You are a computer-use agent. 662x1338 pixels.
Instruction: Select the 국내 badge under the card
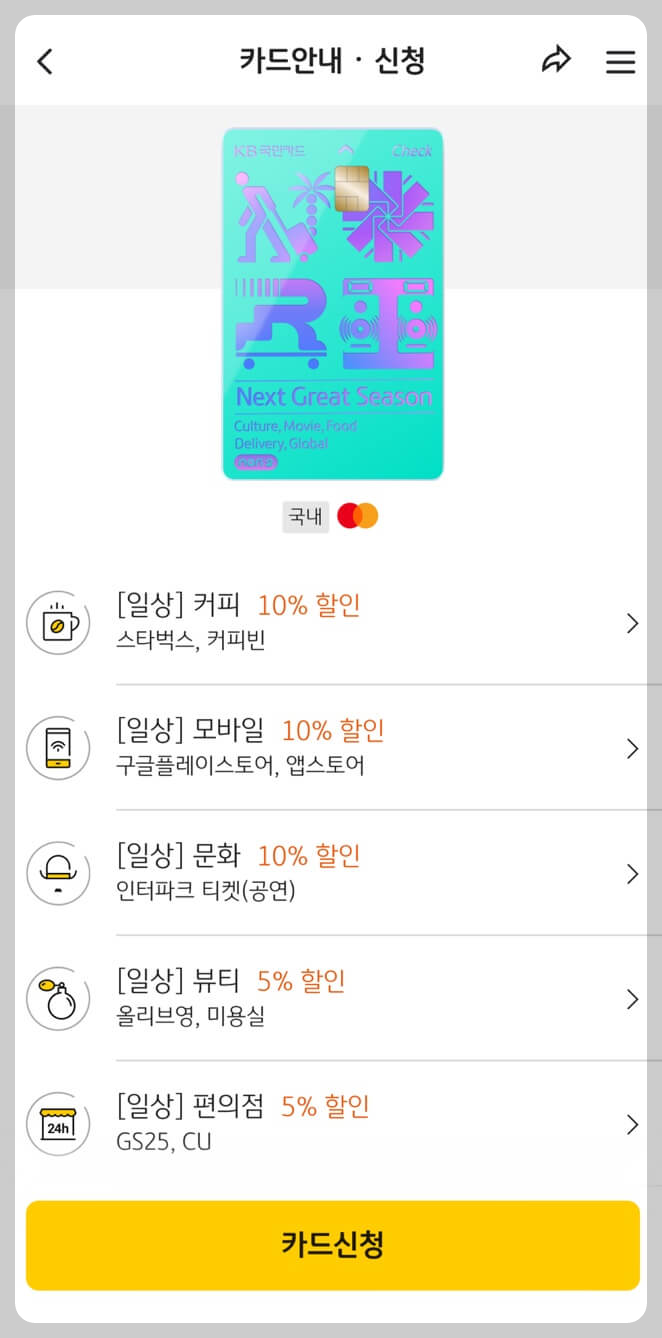pos(305,517)
